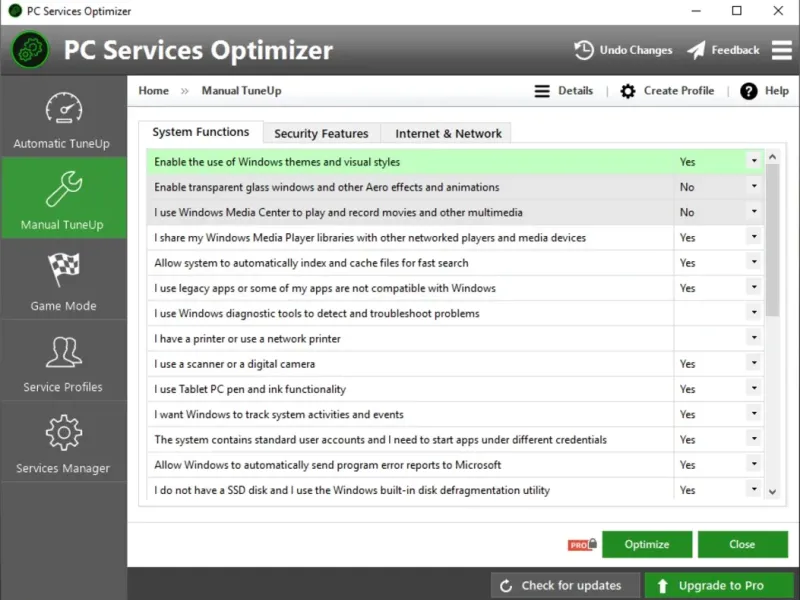Click the green Optimize button

[647, 544]
